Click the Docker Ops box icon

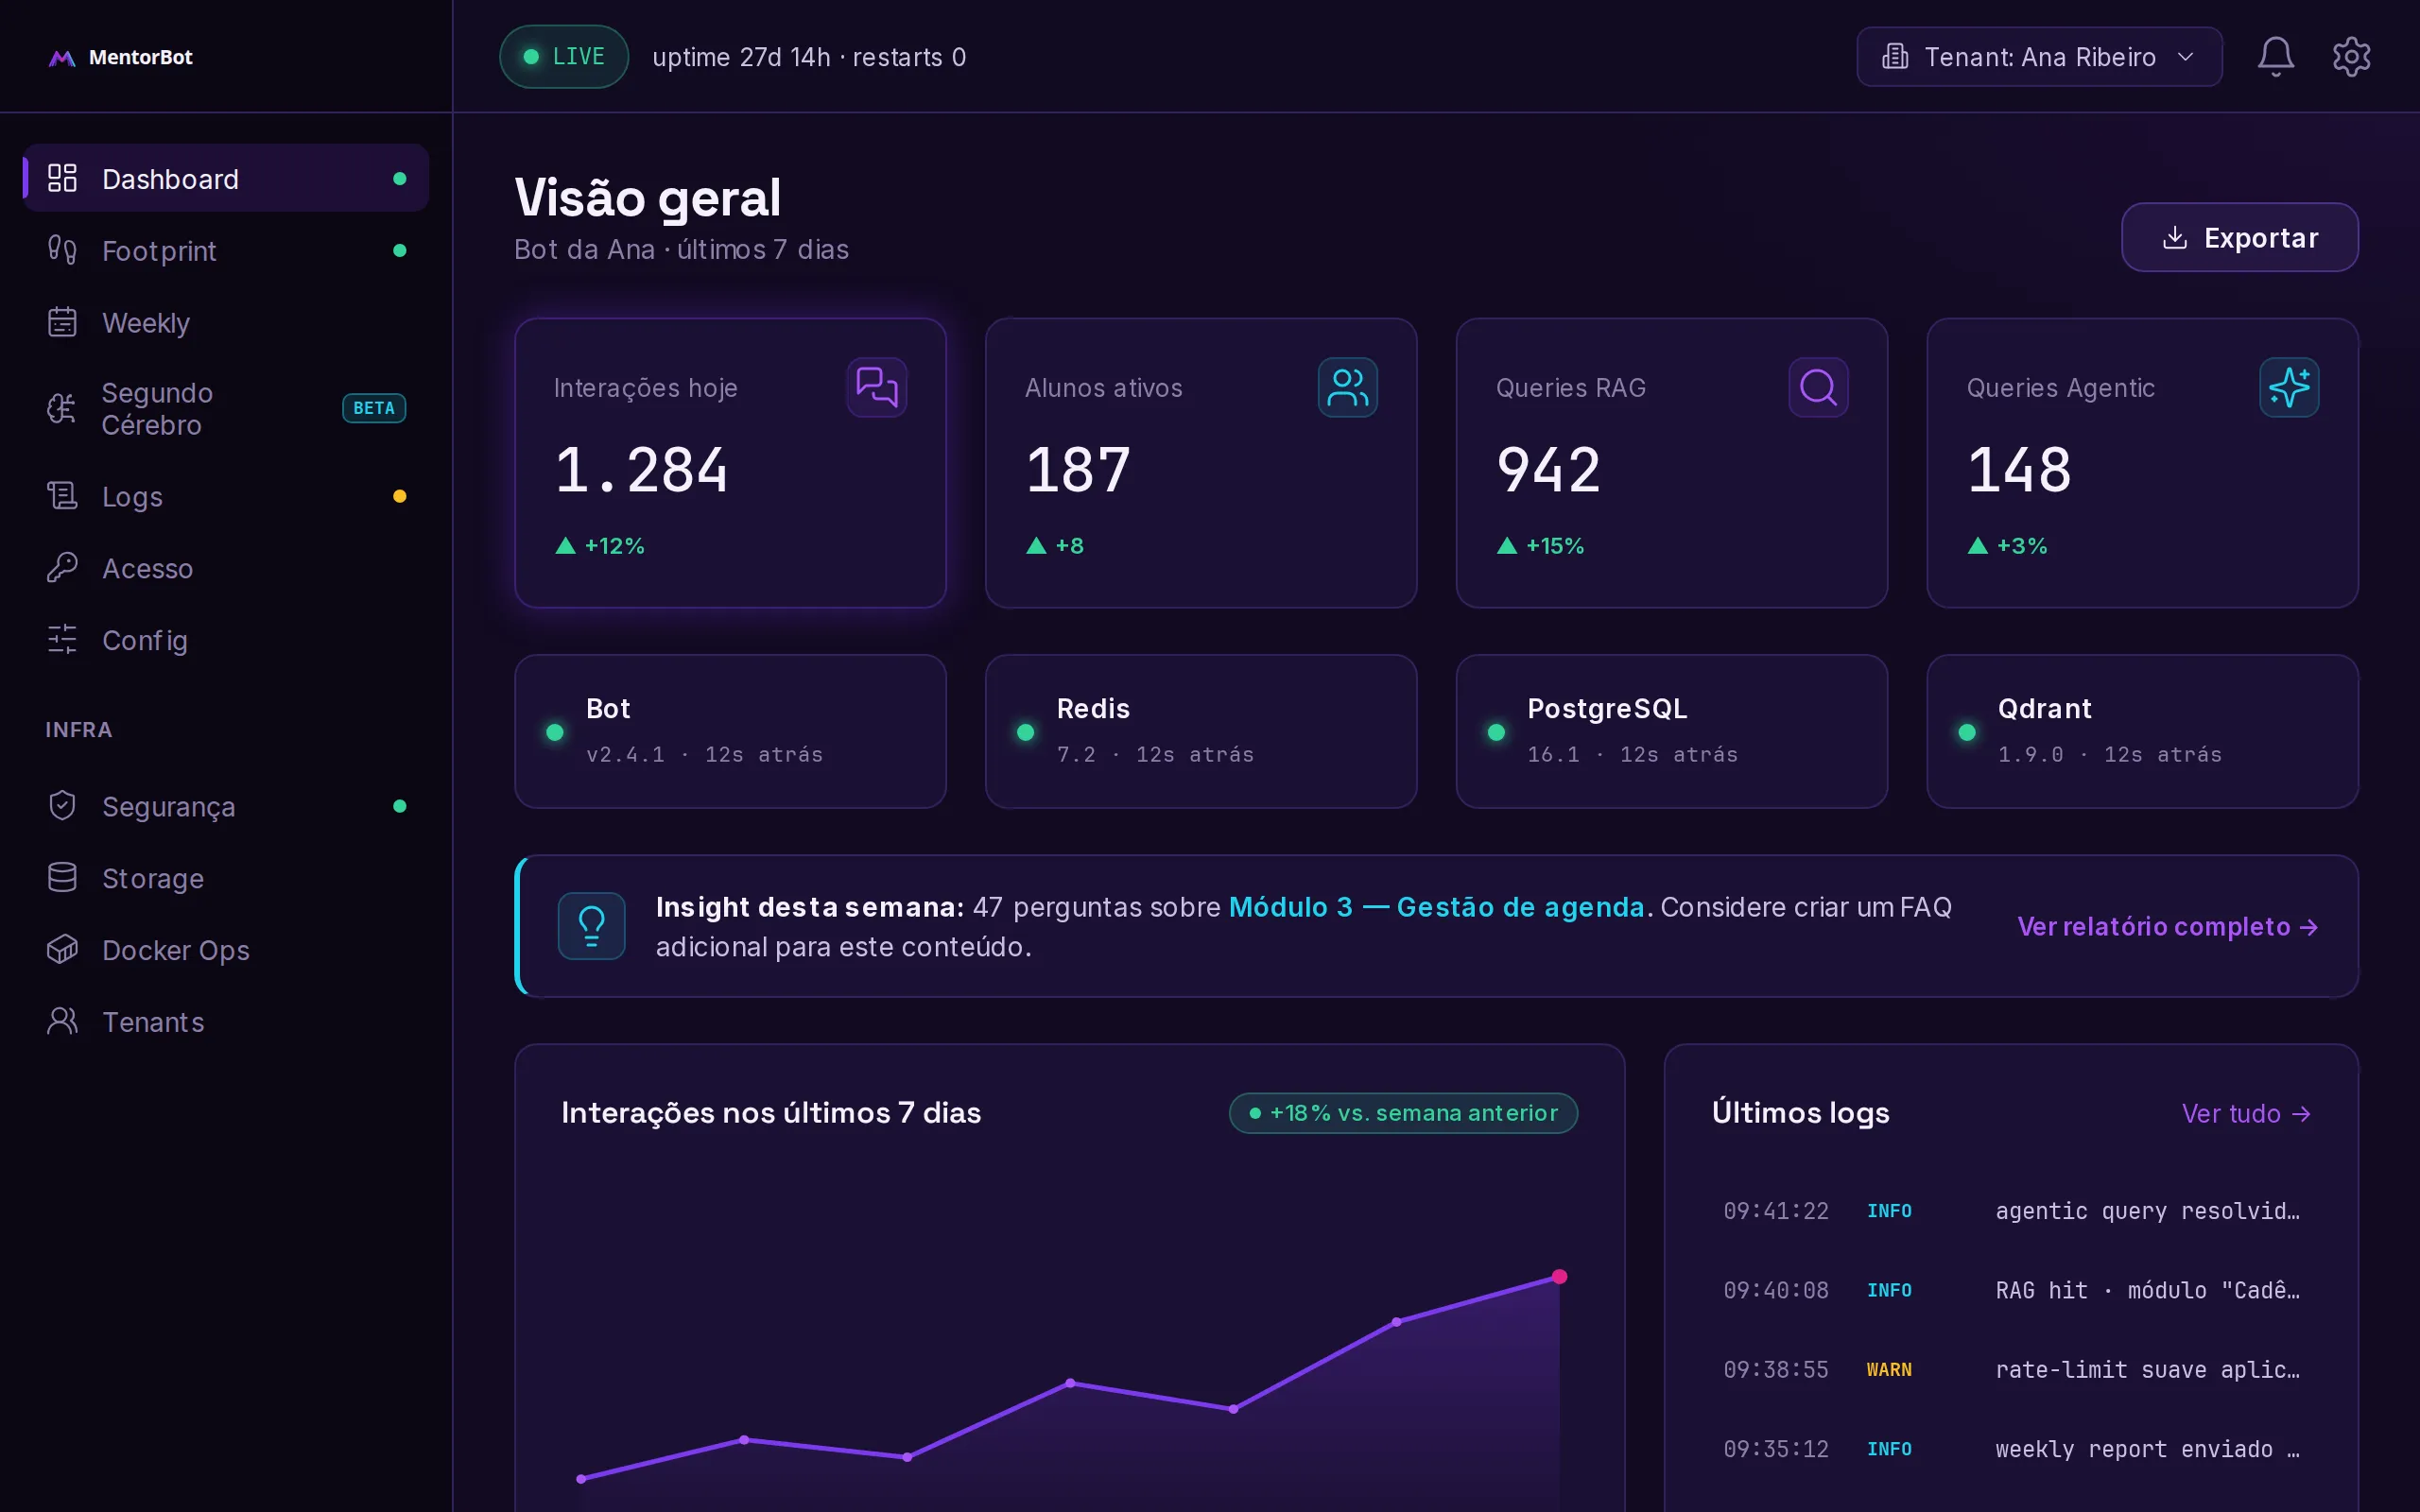62,950
